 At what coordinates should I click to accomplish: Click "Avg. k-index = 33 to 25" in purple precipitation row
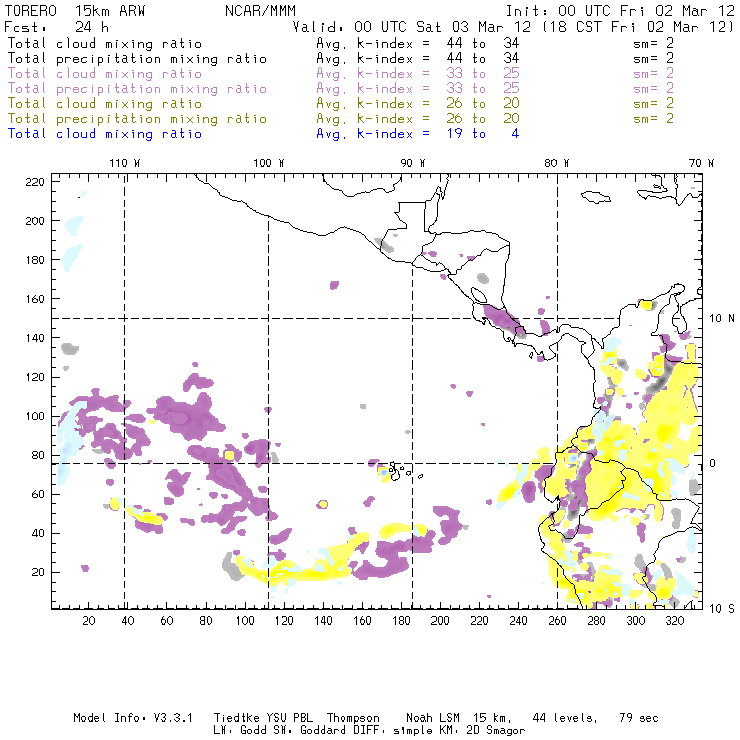418,89
